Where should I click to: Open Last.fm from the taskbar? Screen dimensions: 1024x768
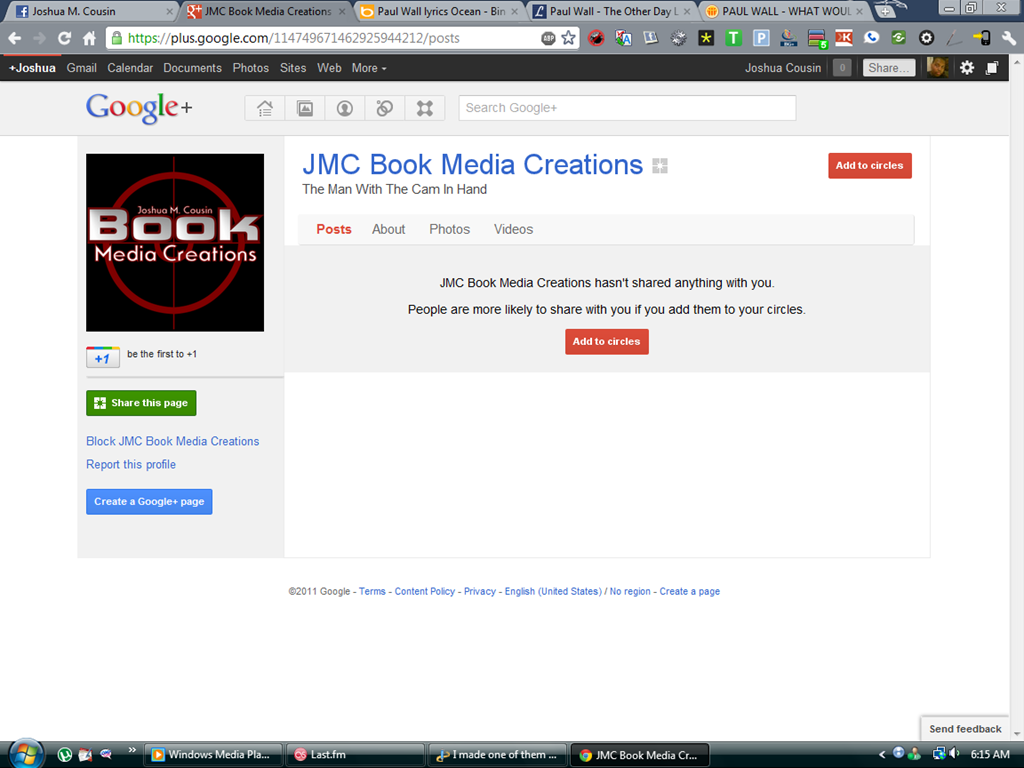356,754
